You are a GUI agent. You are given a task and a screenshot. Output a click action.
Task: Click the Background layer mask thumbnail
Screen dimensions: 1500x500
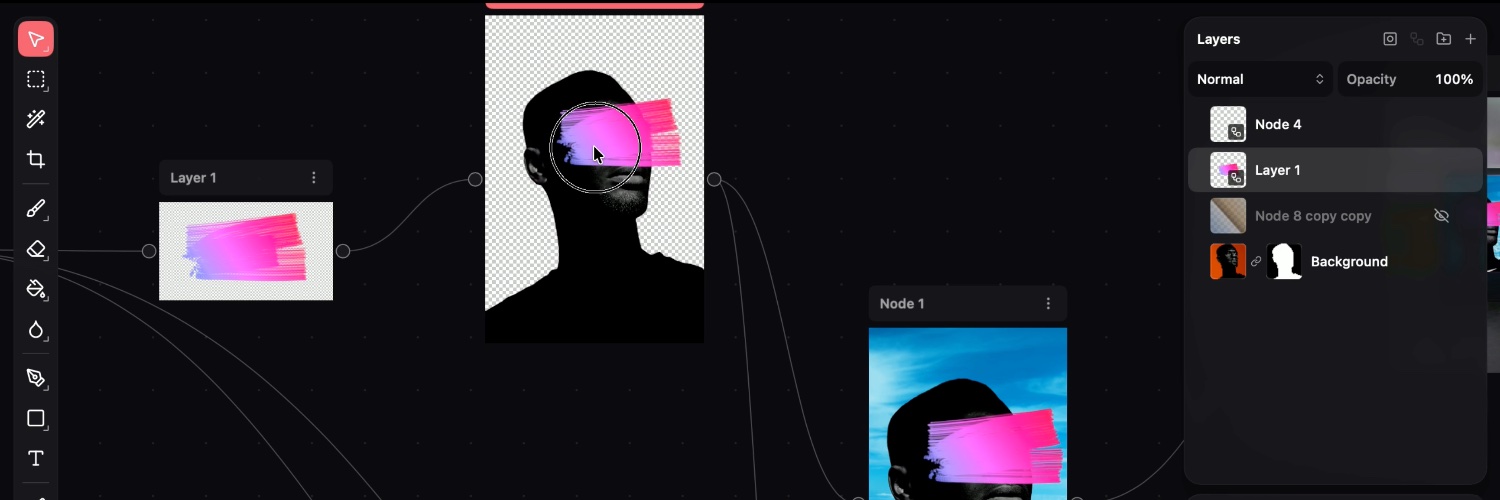1284,261
